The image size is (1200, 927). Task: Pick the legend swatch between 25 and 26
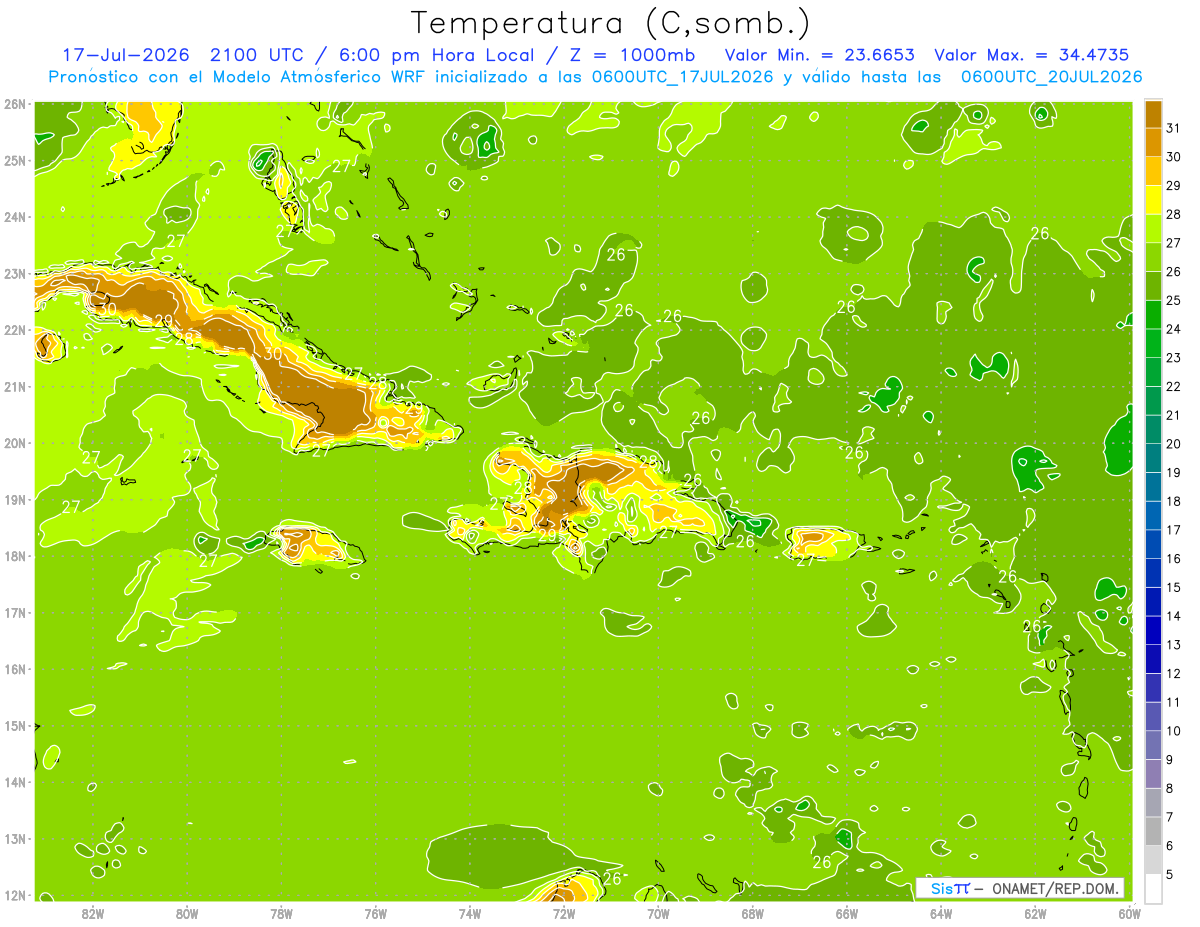click(x=1154, y=286)
